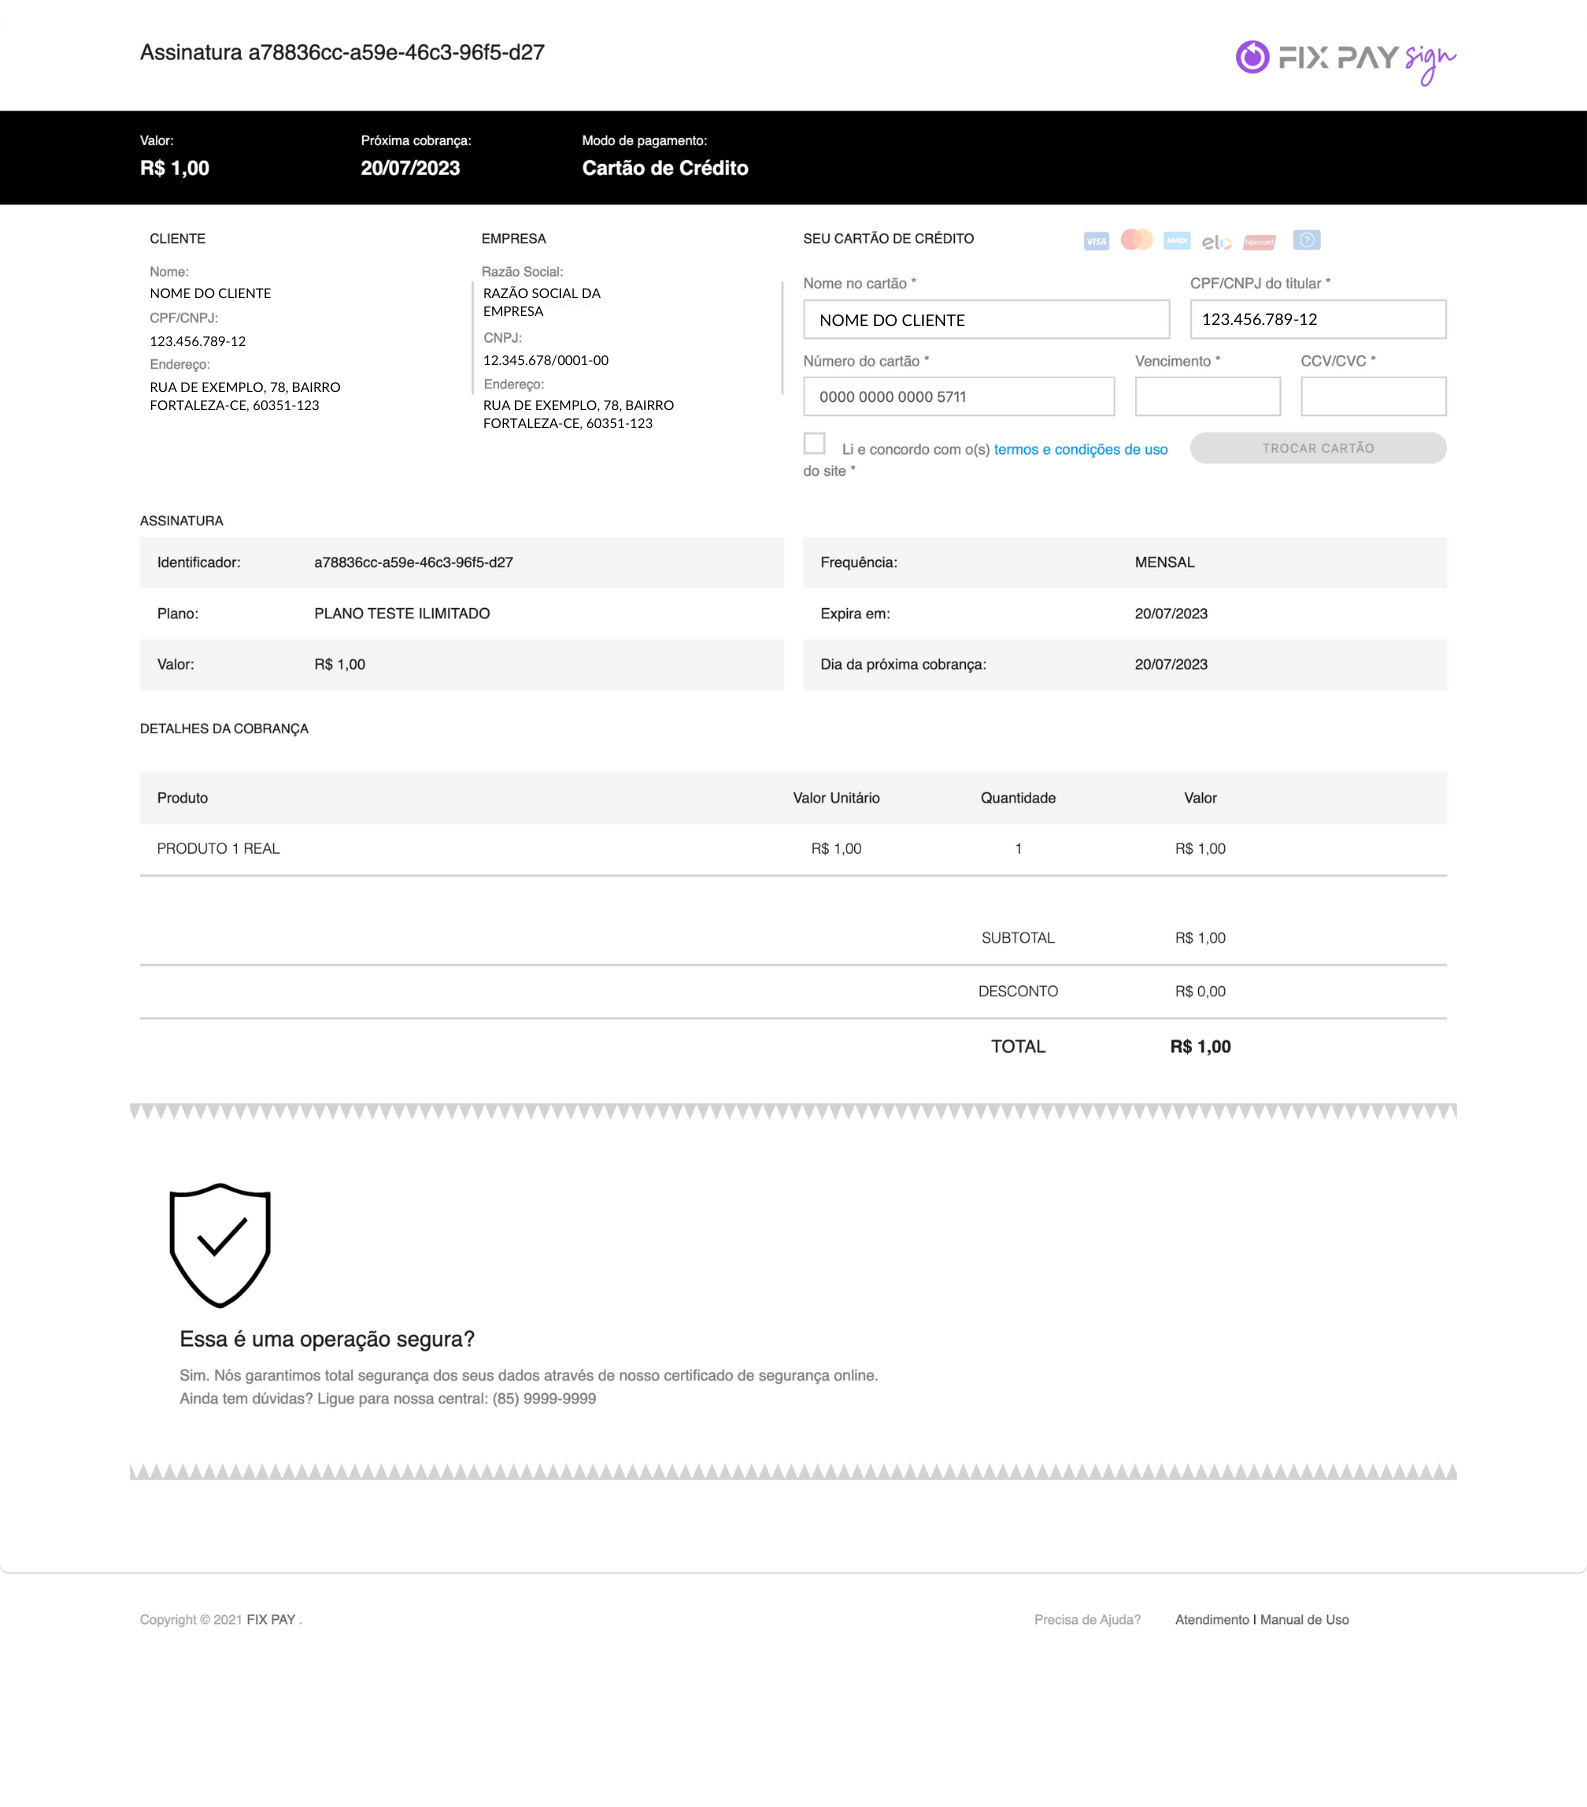
Task: Focus the Número do cartão field
Action: pos(959,396)
